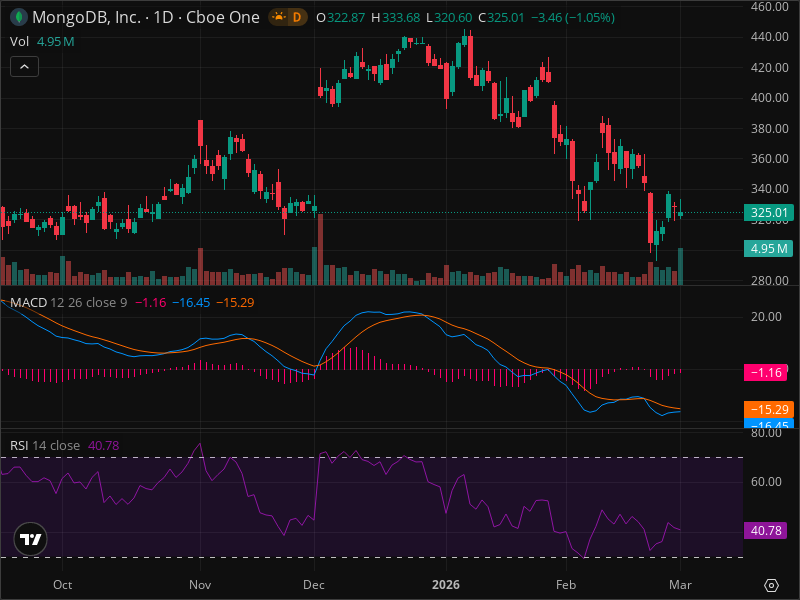The height and width of the screenshot is (600, 800).
Task: Click the Mar date on time axis
Action: 681,585
